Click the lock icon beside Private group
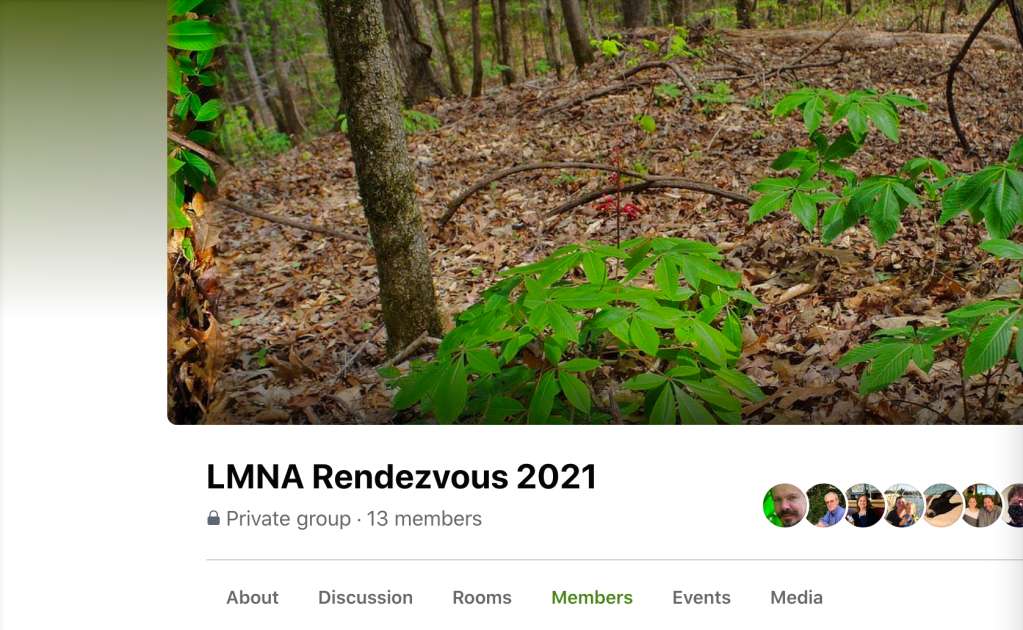The height and width of the screenshot is (630, 1023). tap(213, 518)
